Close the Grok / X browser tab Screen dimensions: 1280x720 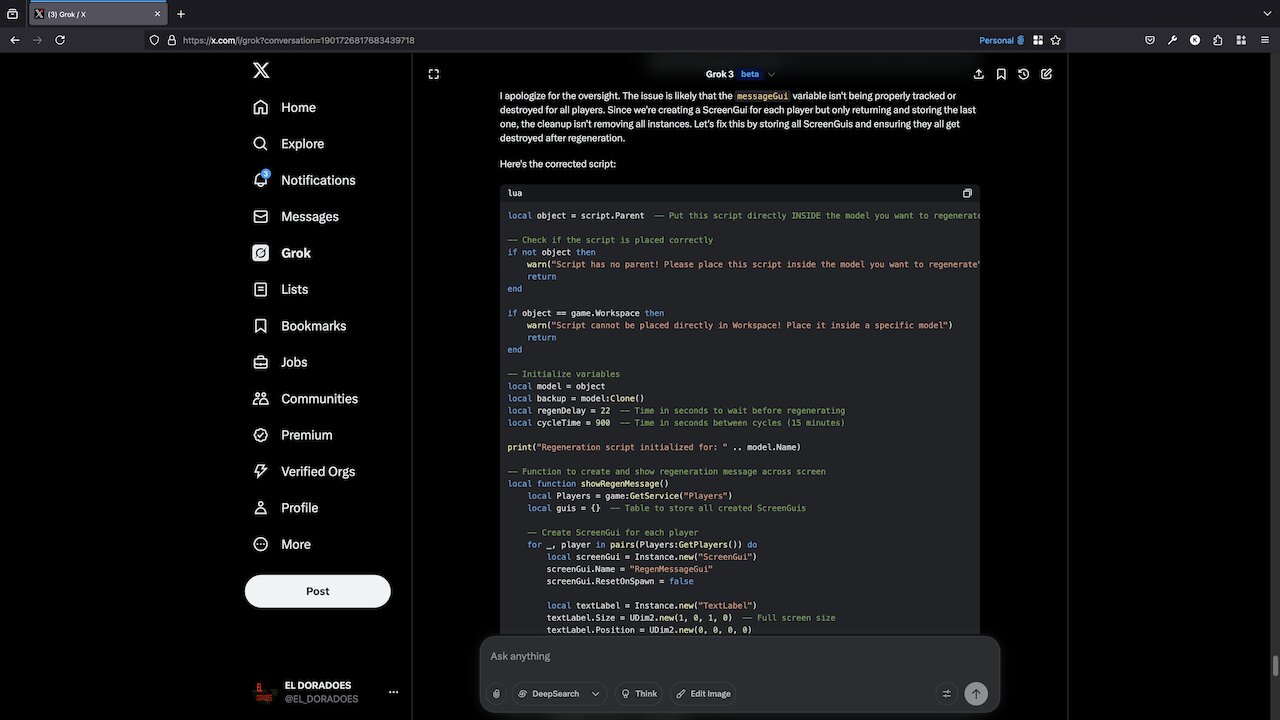pyautogui.click(x=157, y=14)
